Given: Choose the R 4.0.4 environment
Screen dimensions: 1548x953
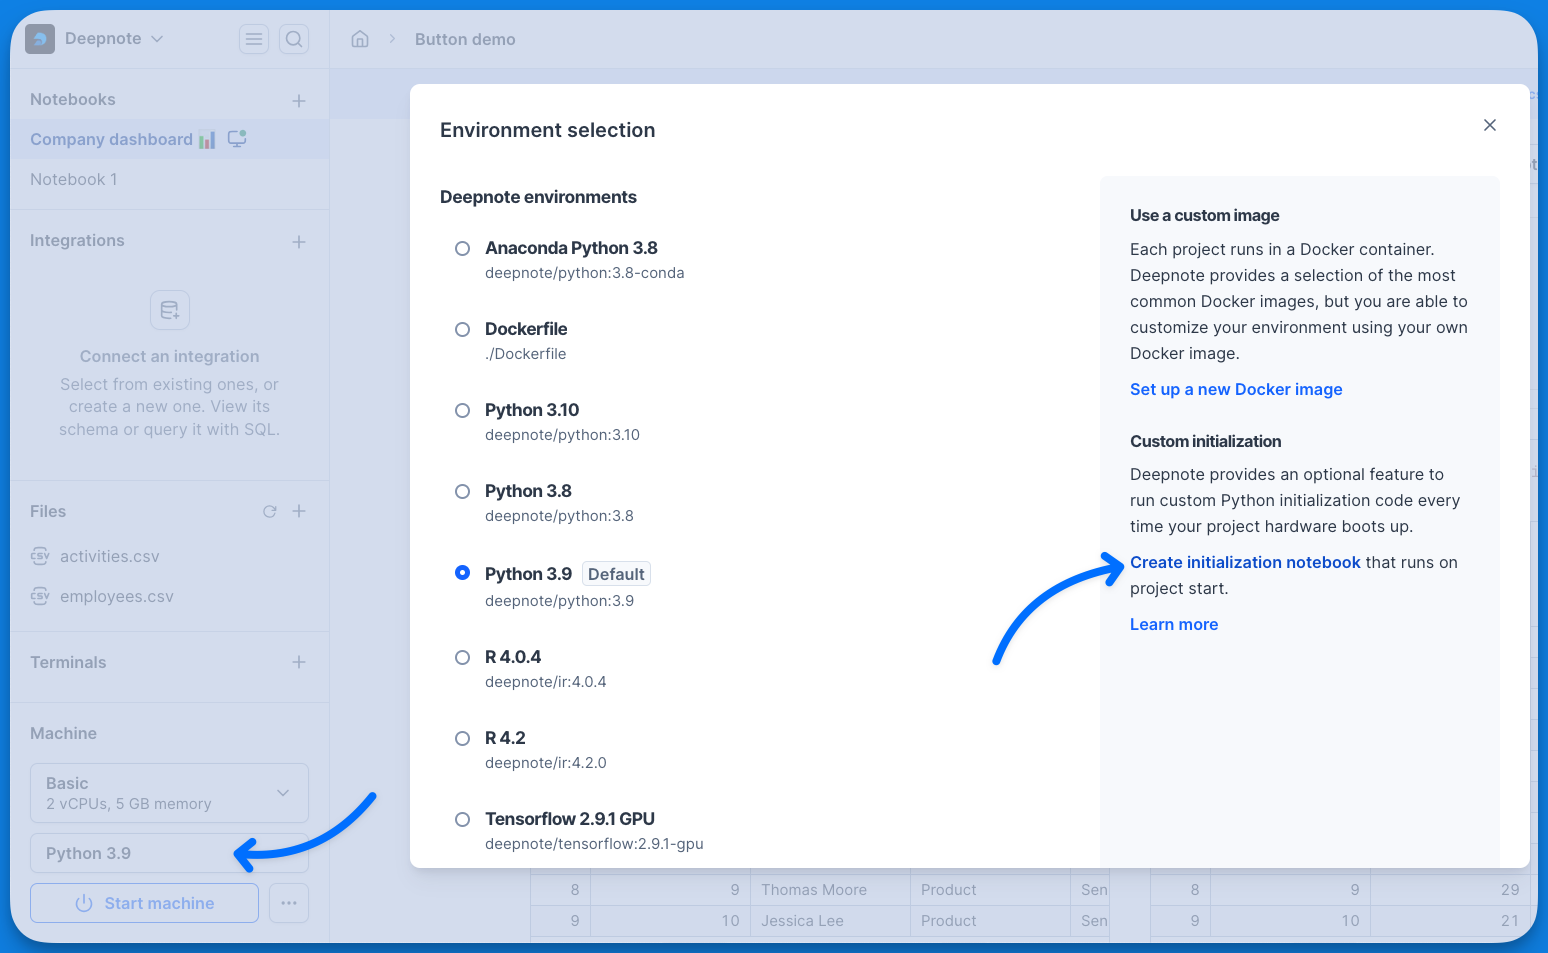Looking at the screenshot, I should click(x=462, y=657).
